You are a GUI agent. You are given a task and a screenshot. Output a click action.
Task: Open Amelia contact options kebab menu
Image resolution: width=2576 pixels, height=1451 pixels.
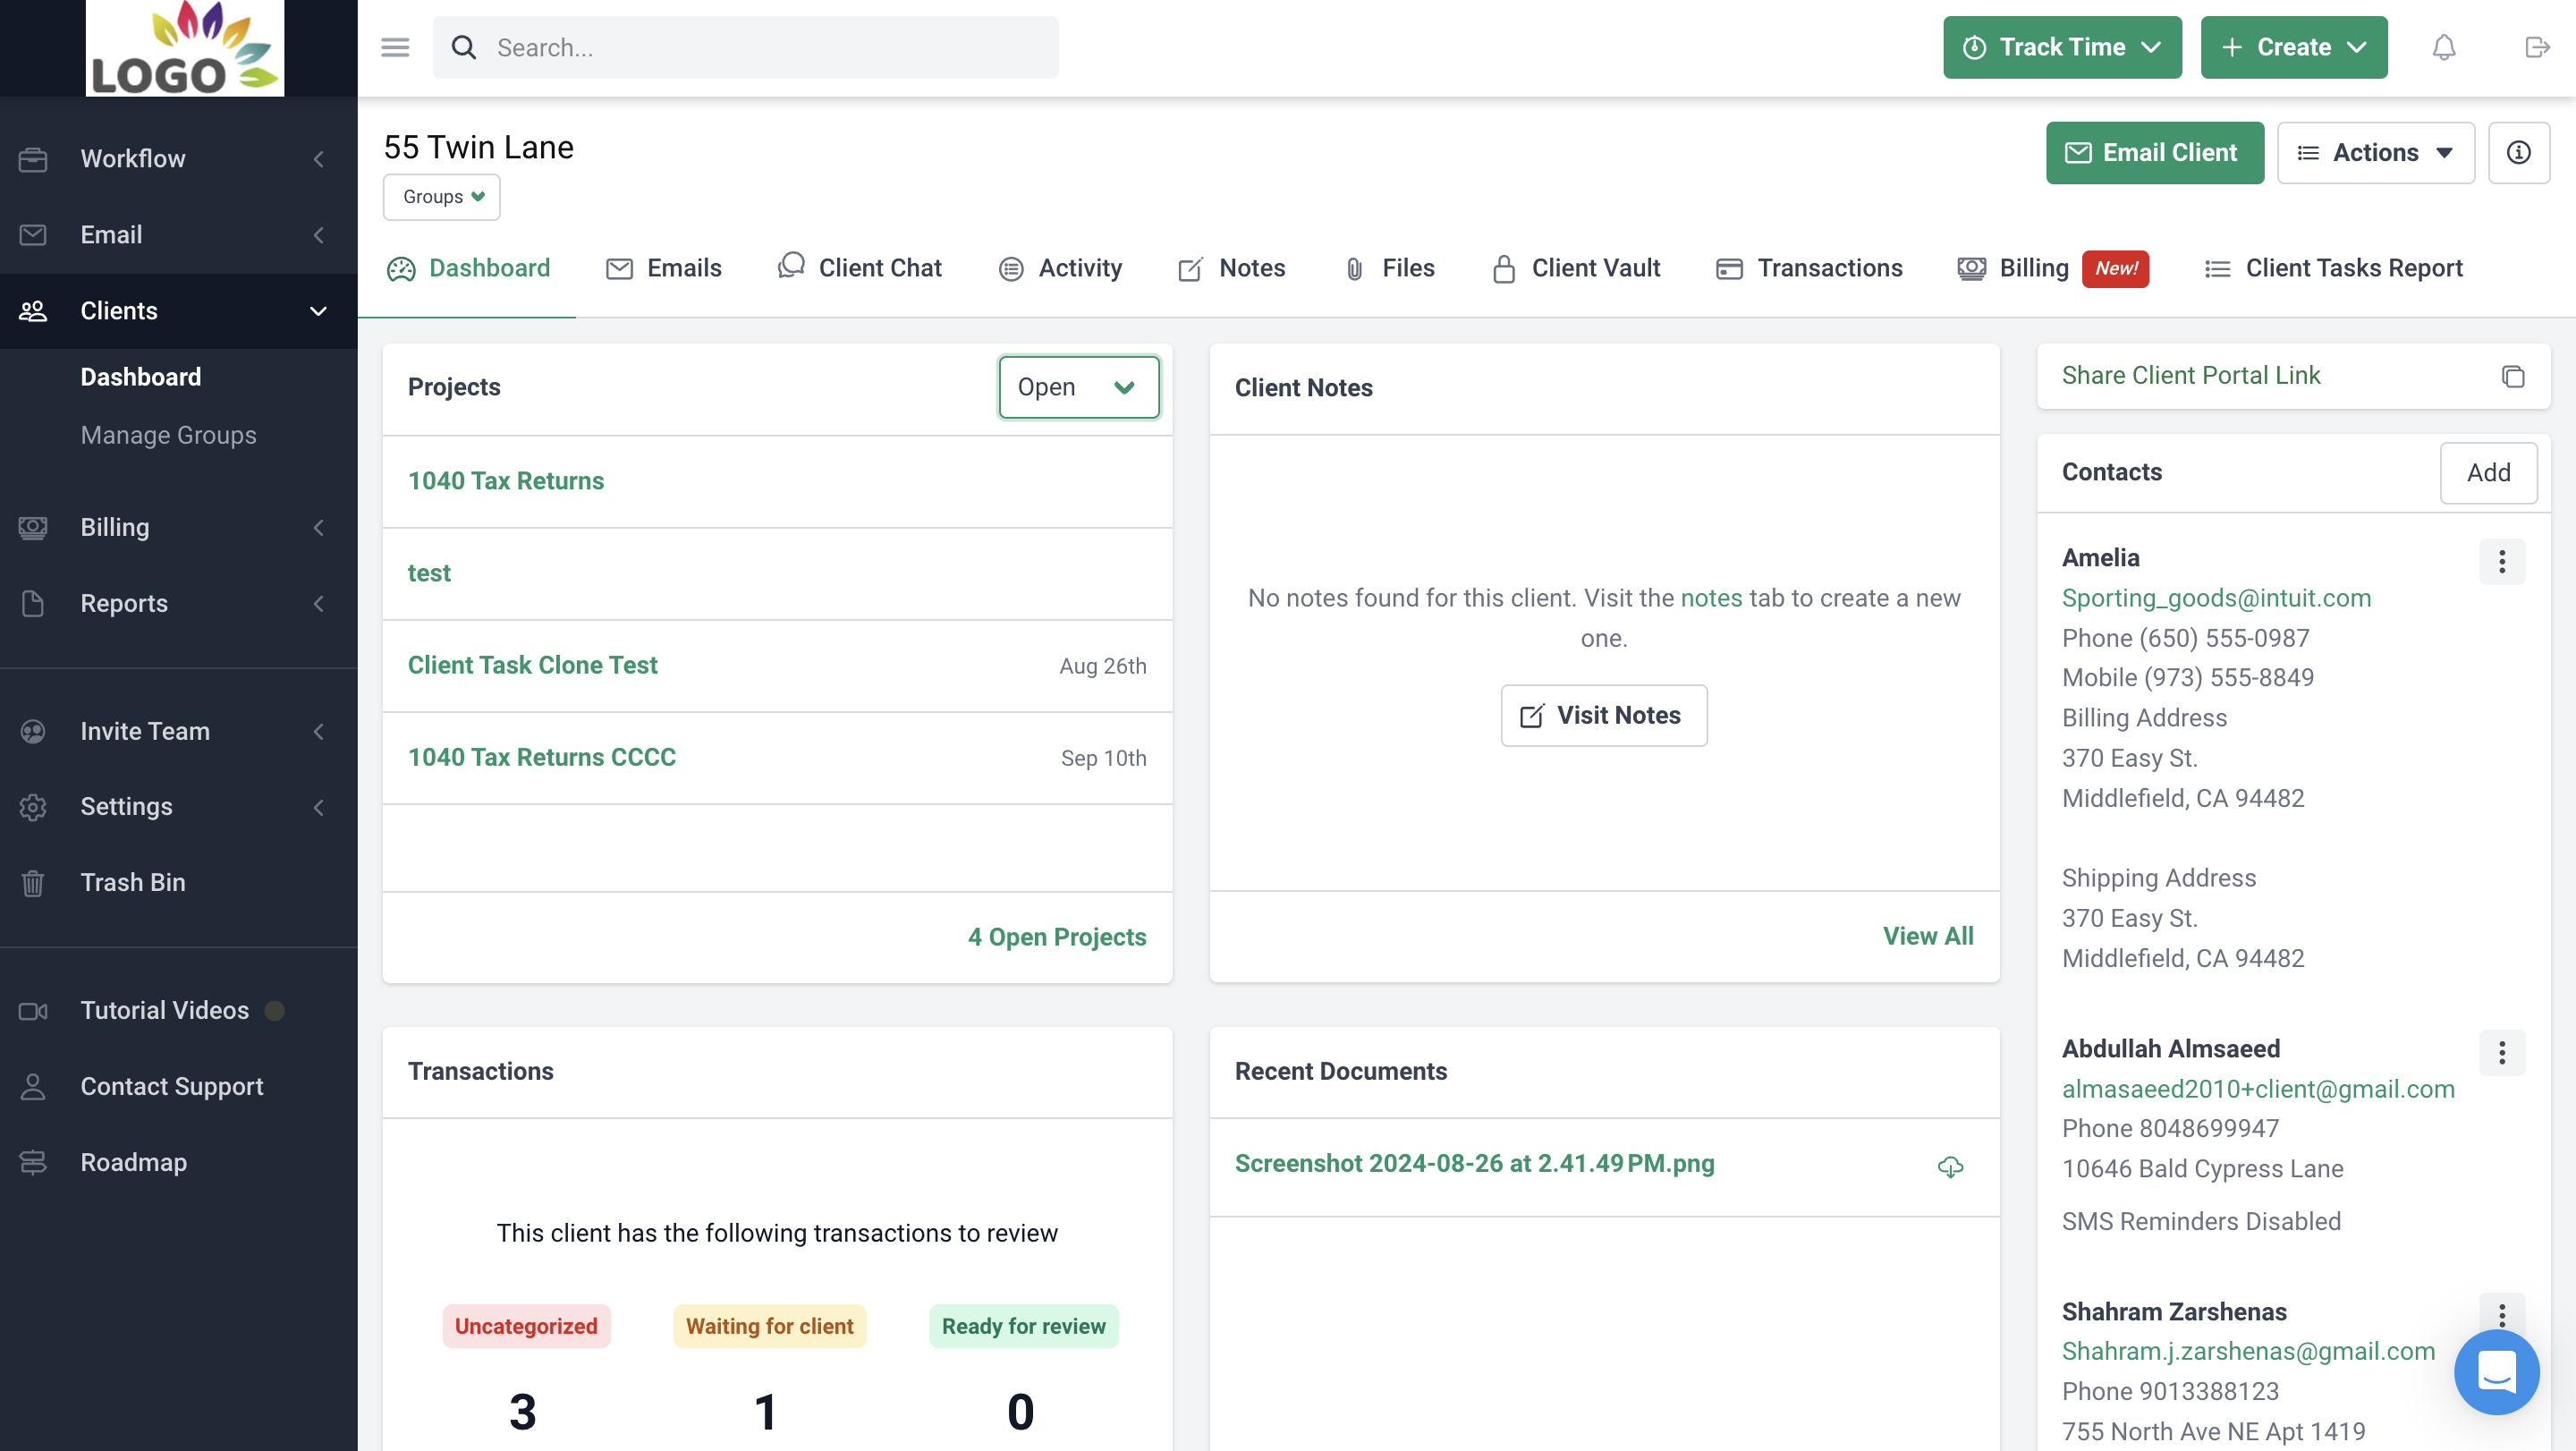[2502, 562]
